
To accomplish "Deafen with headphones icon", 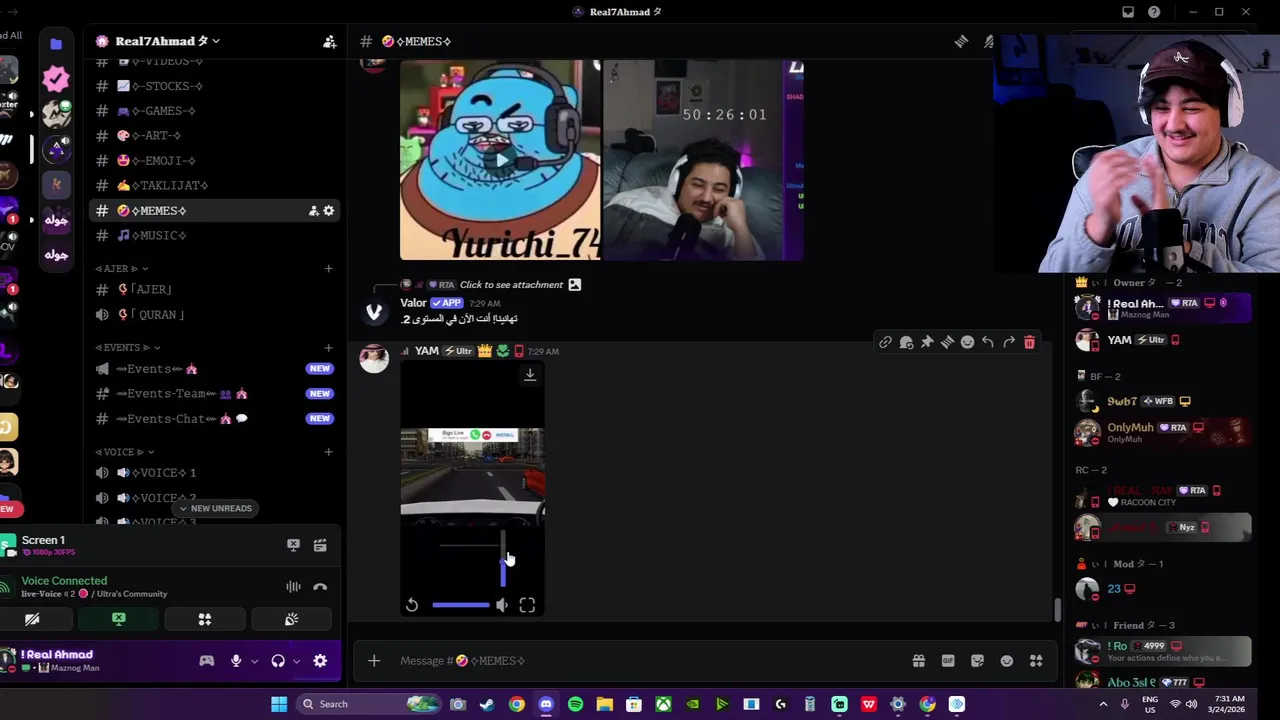I will (x=278, y=660).
